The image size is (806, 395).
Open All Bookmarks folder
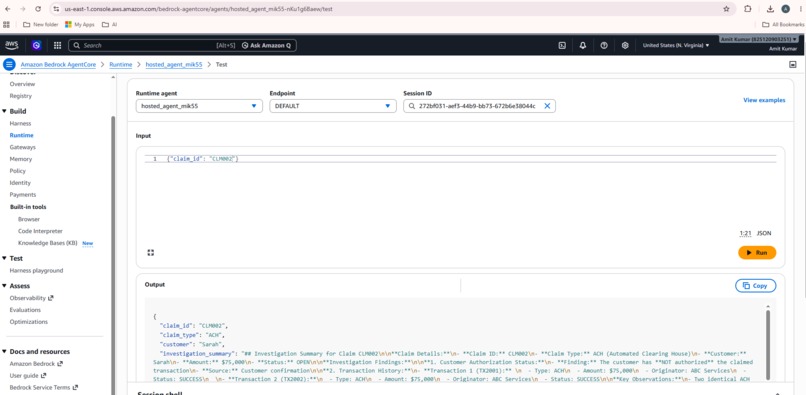[x=783, y=24]
